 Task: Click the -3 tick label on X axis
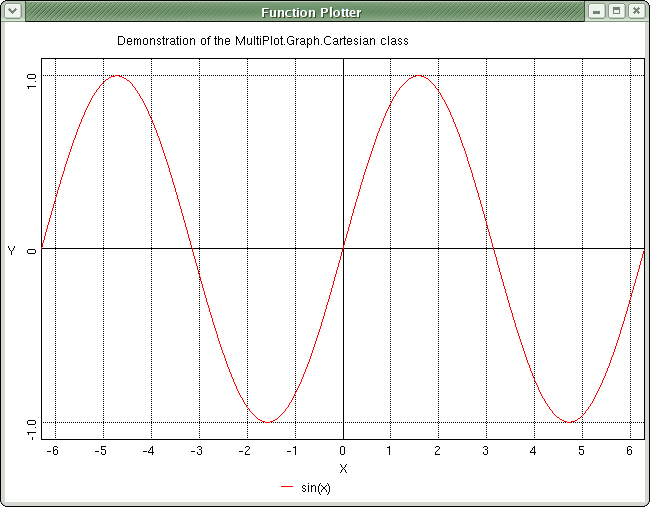[x=198, y=451]
